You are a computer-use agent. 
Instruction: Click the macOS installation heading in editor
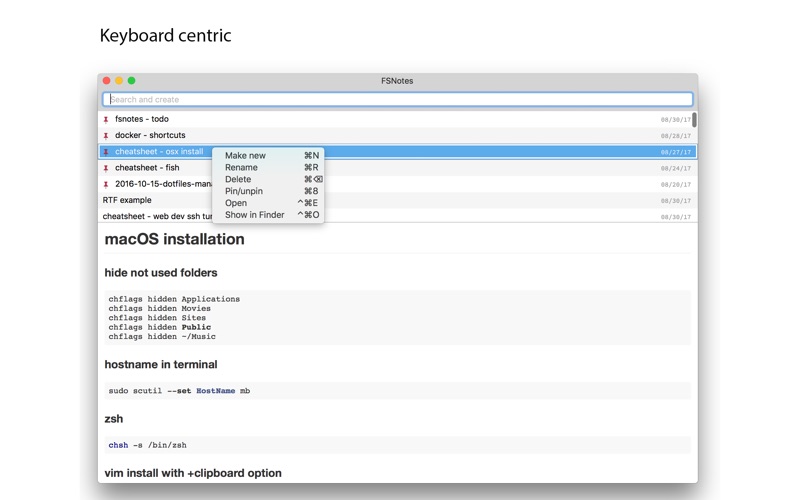174,239
